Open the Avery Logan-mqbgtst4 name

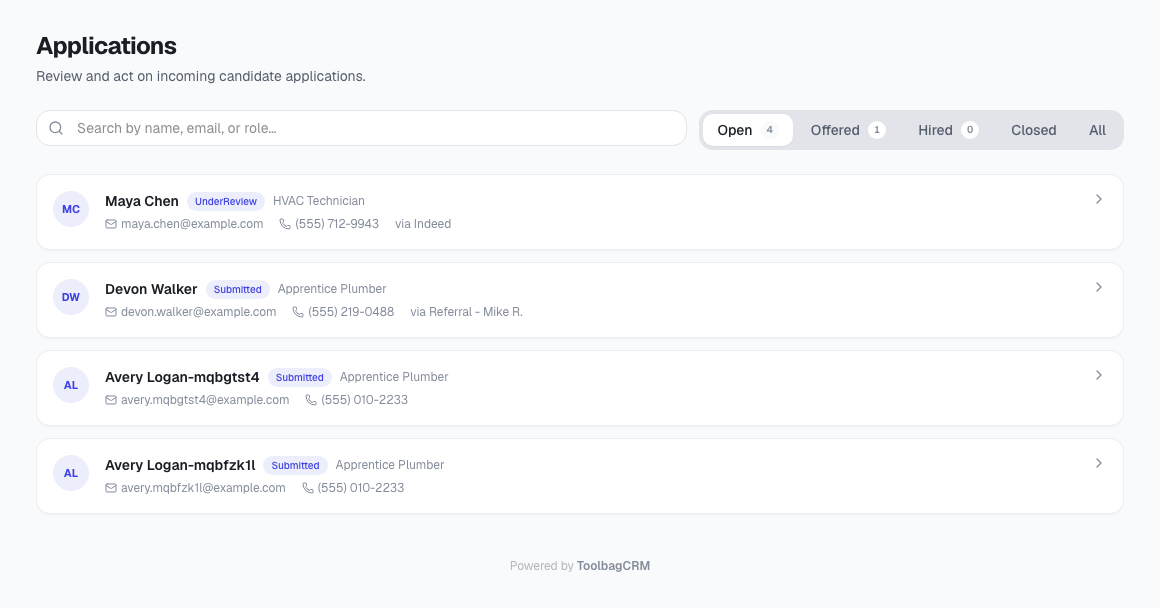tap(182, 377)
